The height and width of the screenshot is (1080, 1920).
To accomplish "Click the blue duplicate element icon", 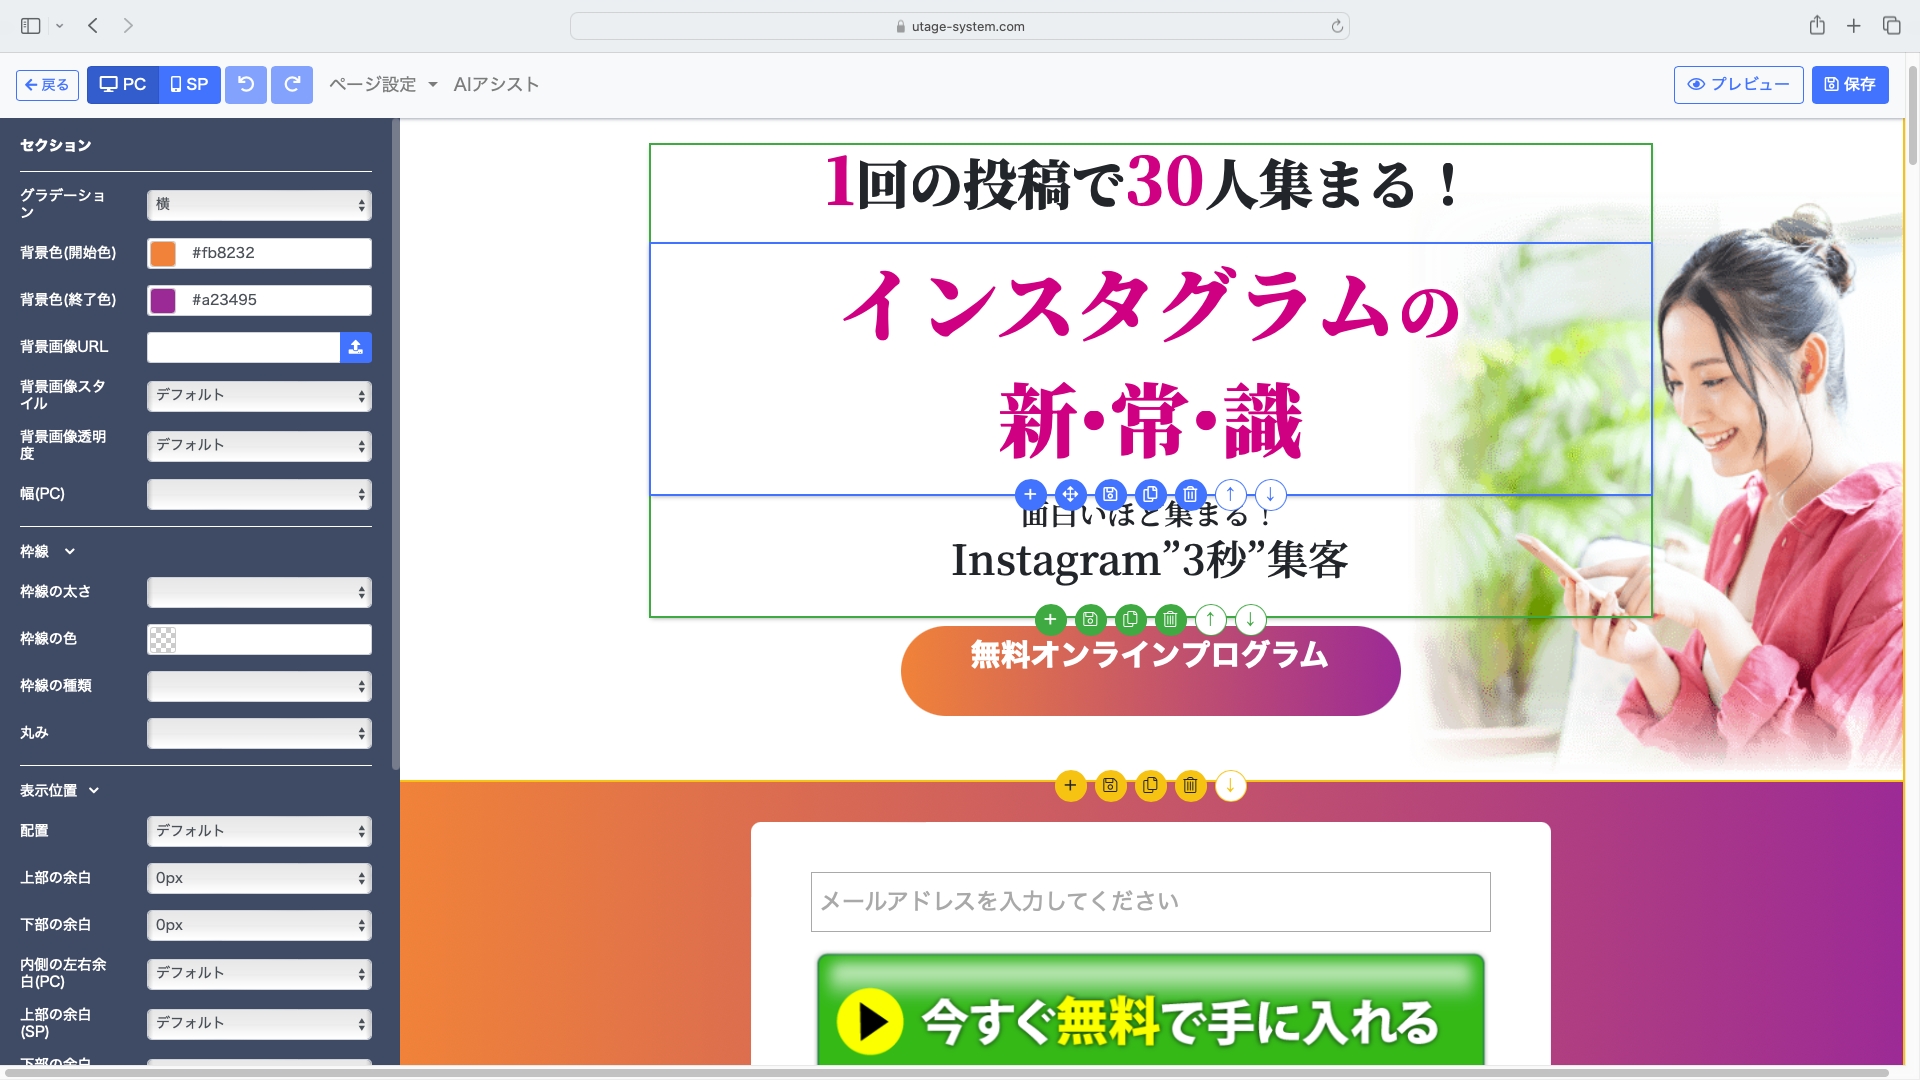I will [1150, 494].
